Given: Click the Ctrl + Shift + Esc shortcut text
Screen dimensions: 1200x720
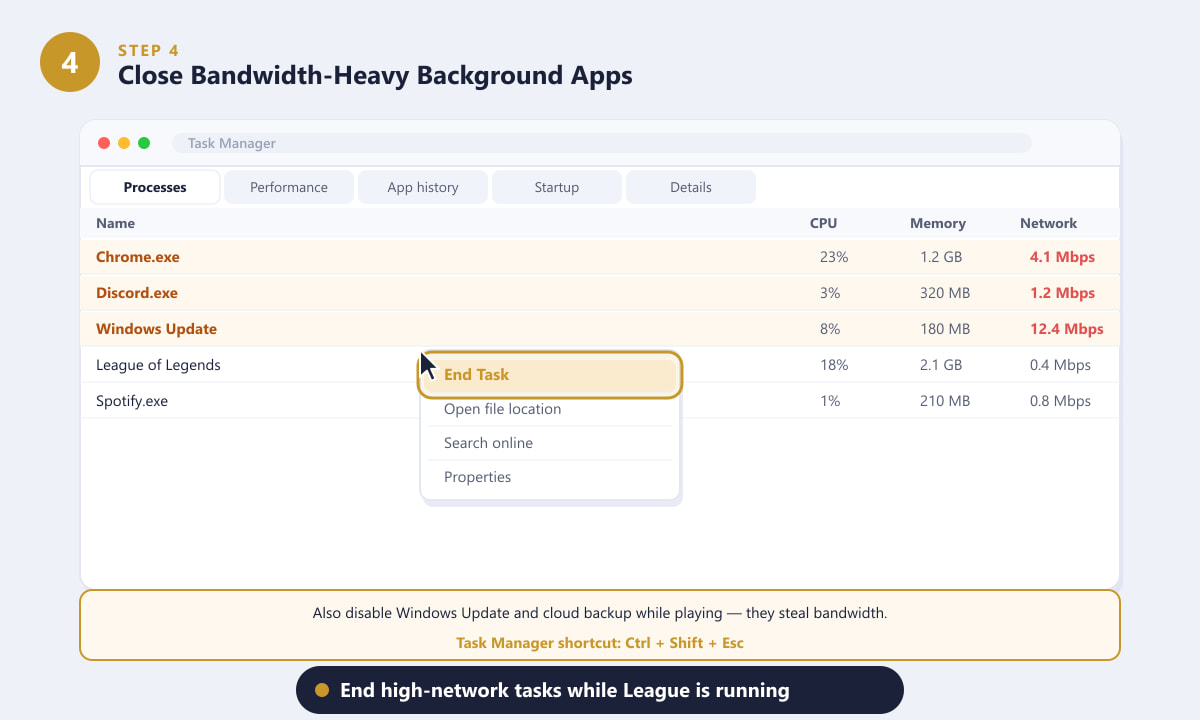Looking at the screenshot, I should point(684,643).
